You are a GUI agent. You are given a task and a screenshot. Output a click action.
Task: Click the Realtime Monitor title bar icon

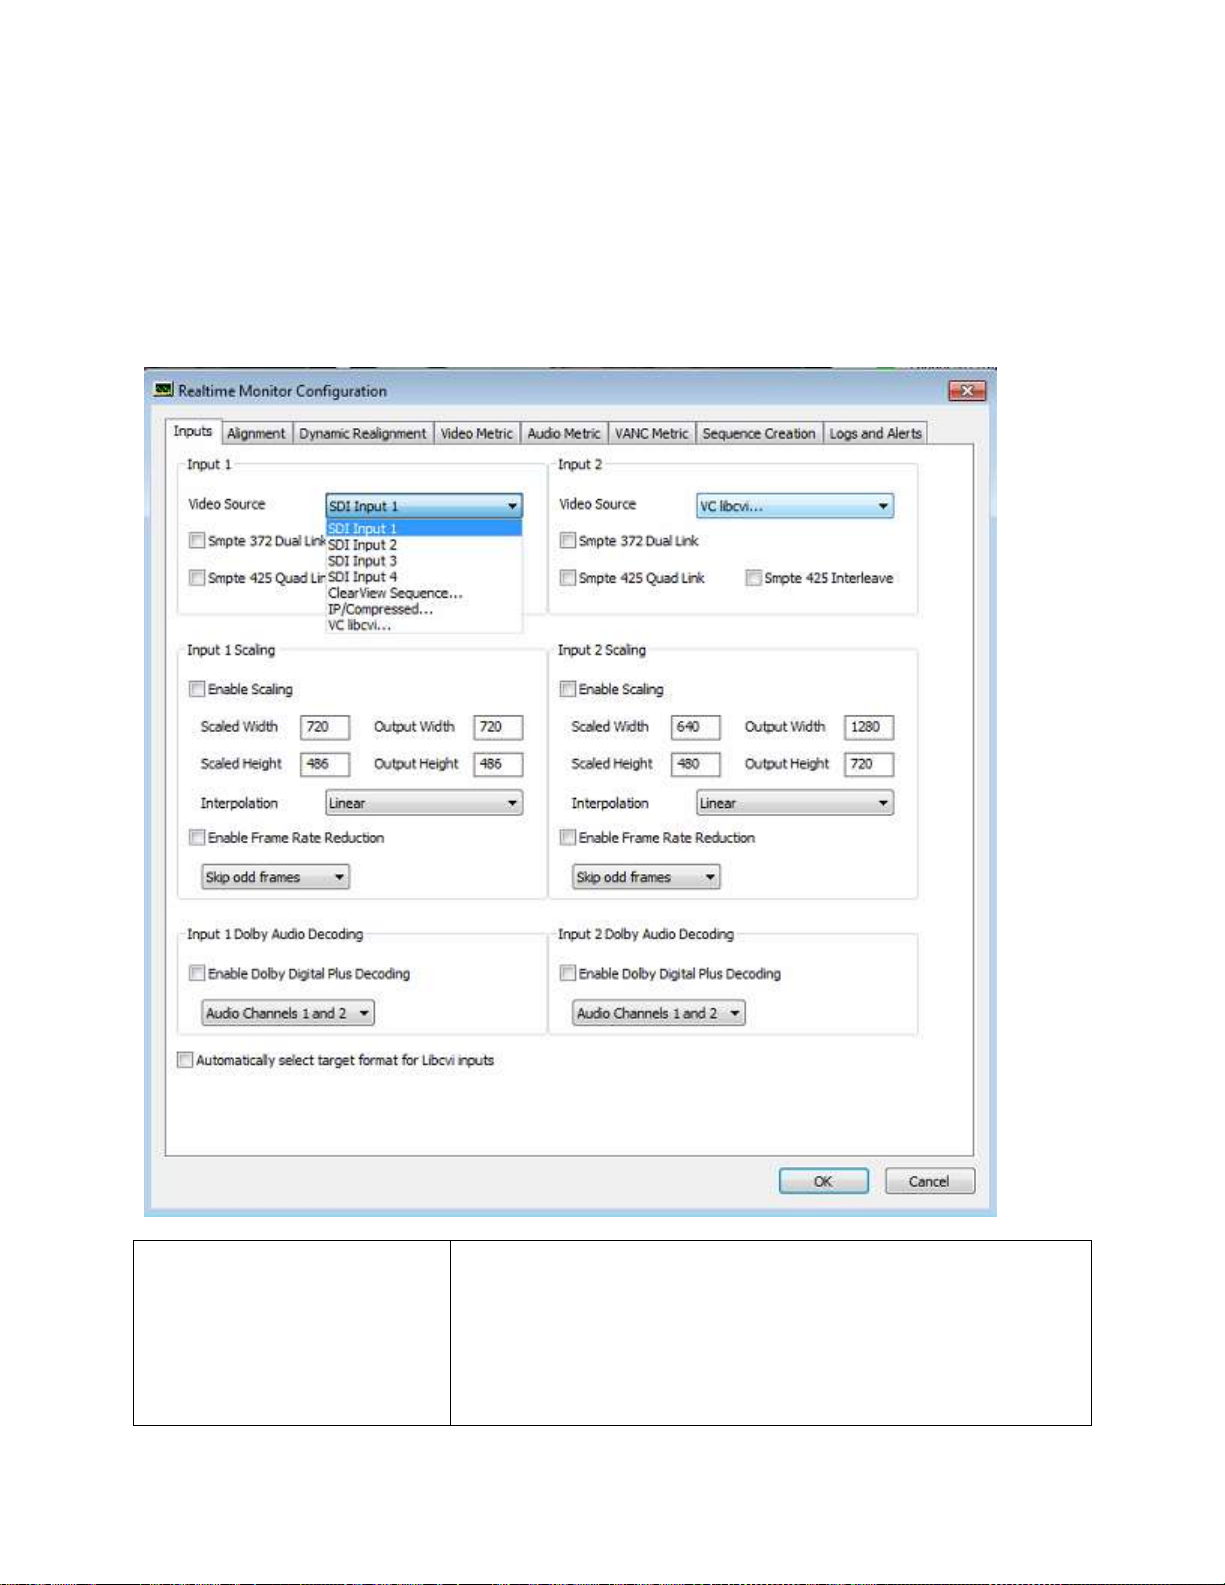(163, 390)
